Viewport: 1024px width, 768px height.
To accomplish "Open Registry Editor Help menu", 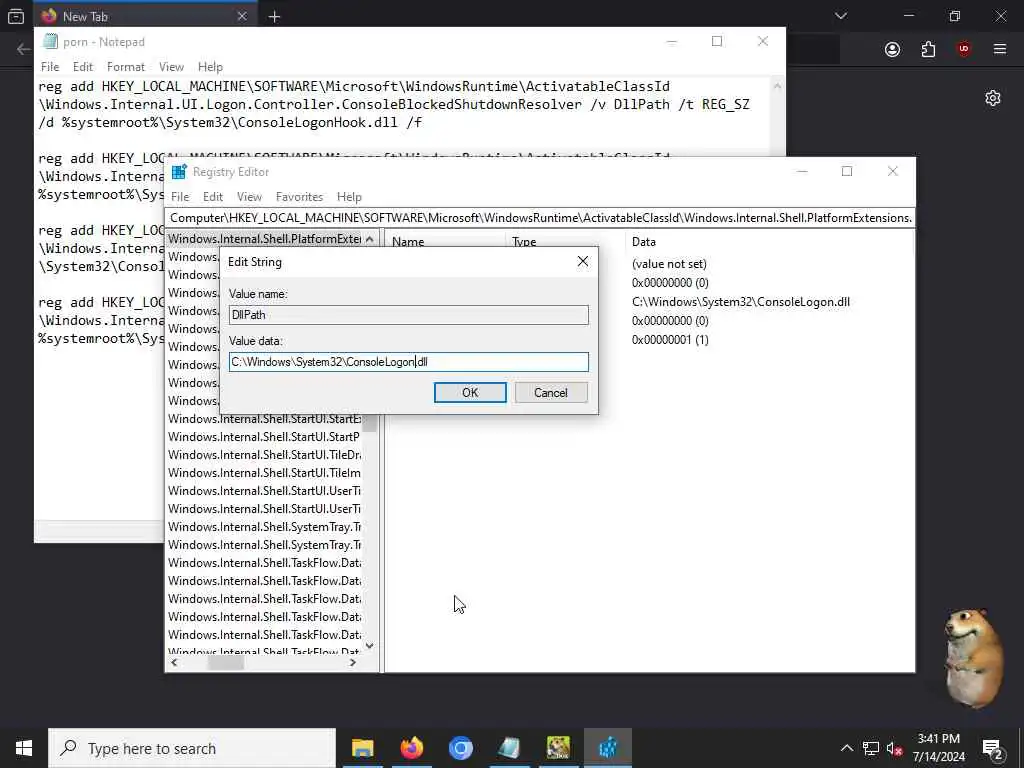I will 349,197.
